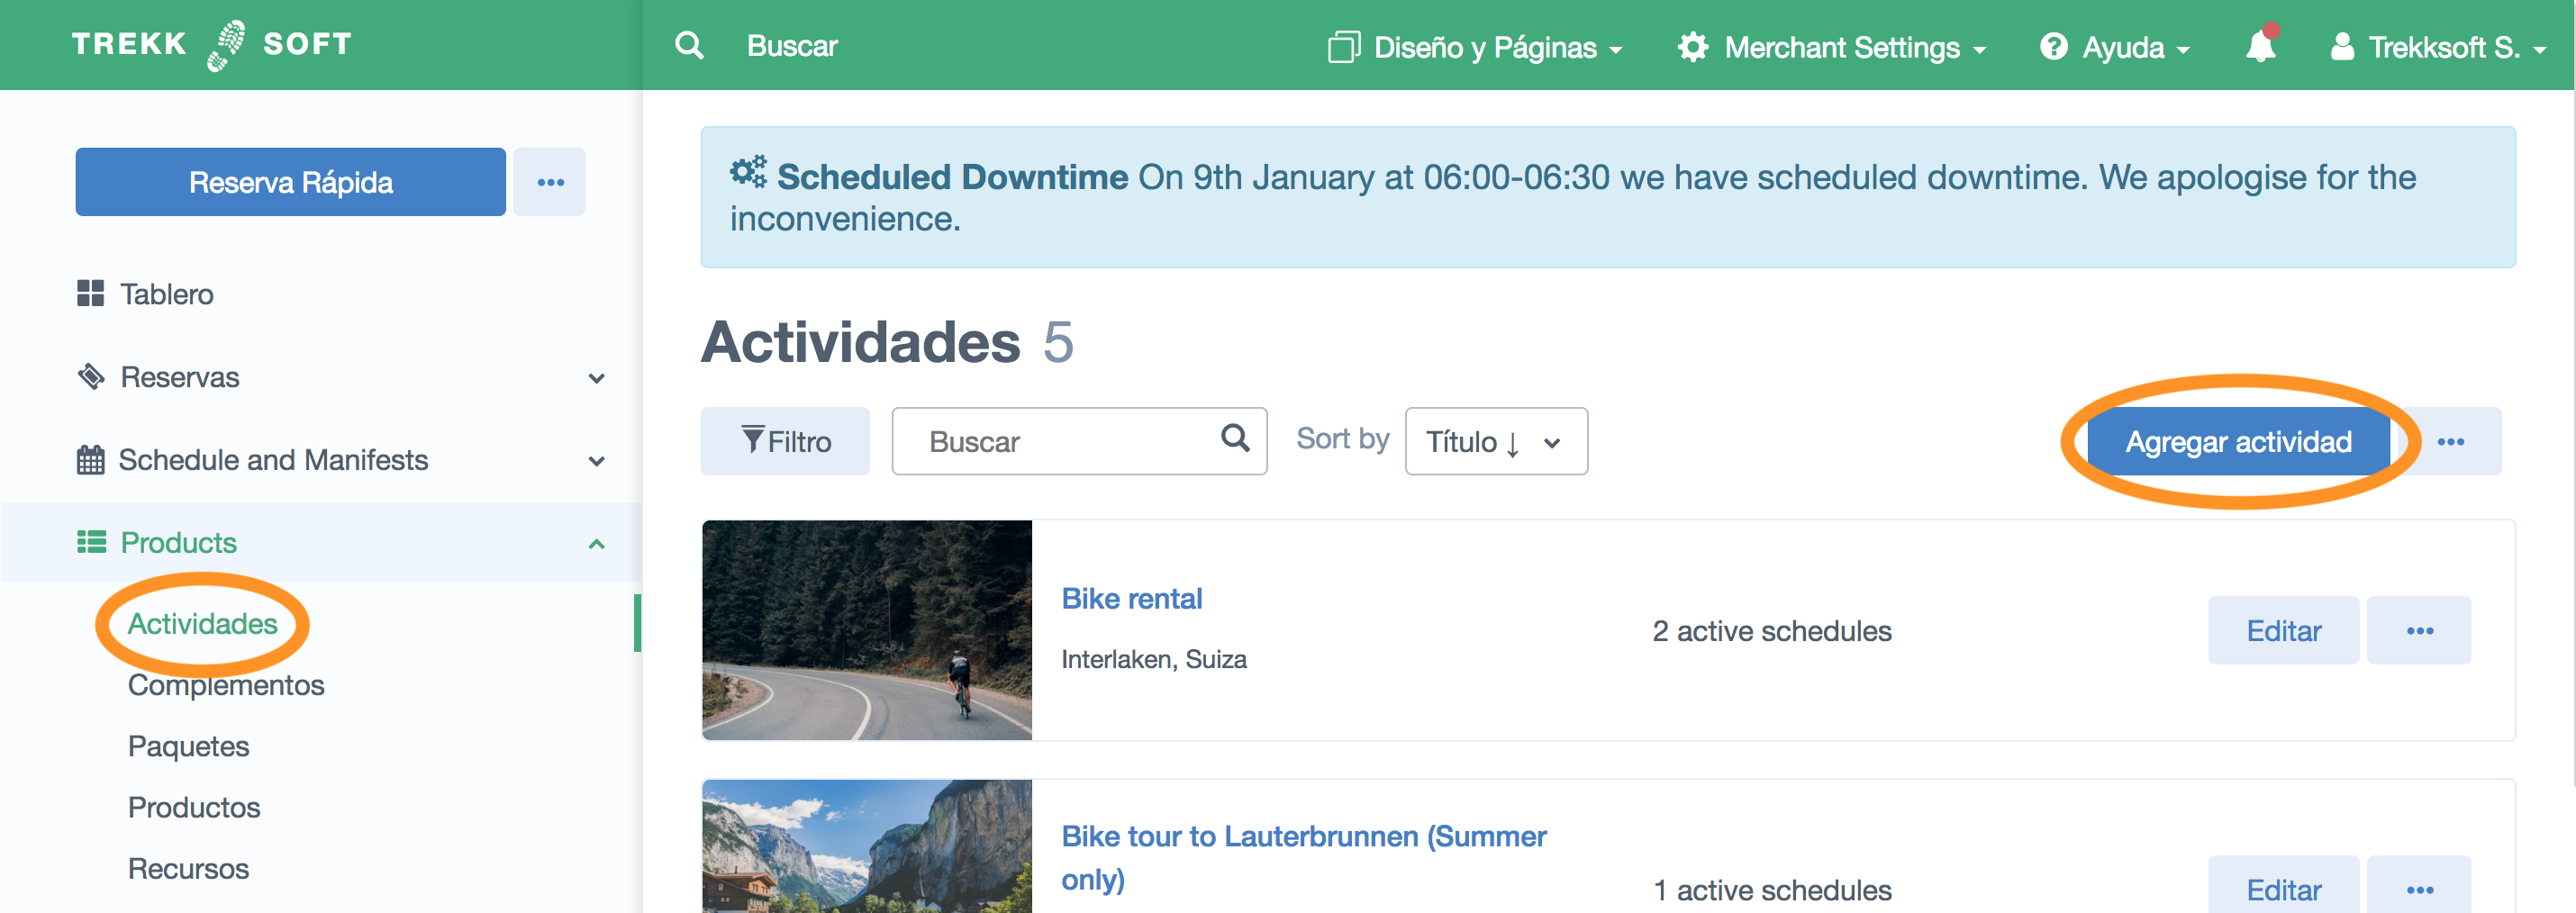
Task: Click the Scheduled Downtime notice heading
Action: click(x=952, y=177)
